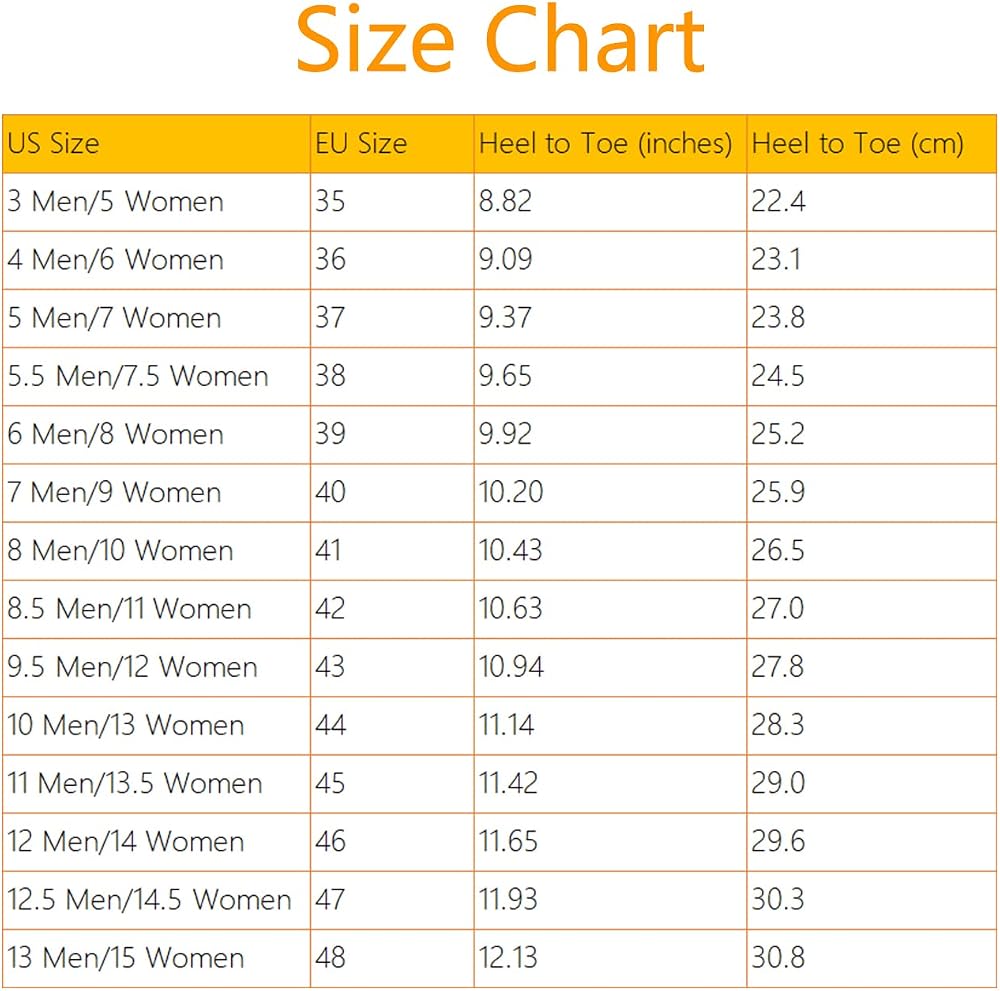Select the 30.8 cm cell

(871, 958)
